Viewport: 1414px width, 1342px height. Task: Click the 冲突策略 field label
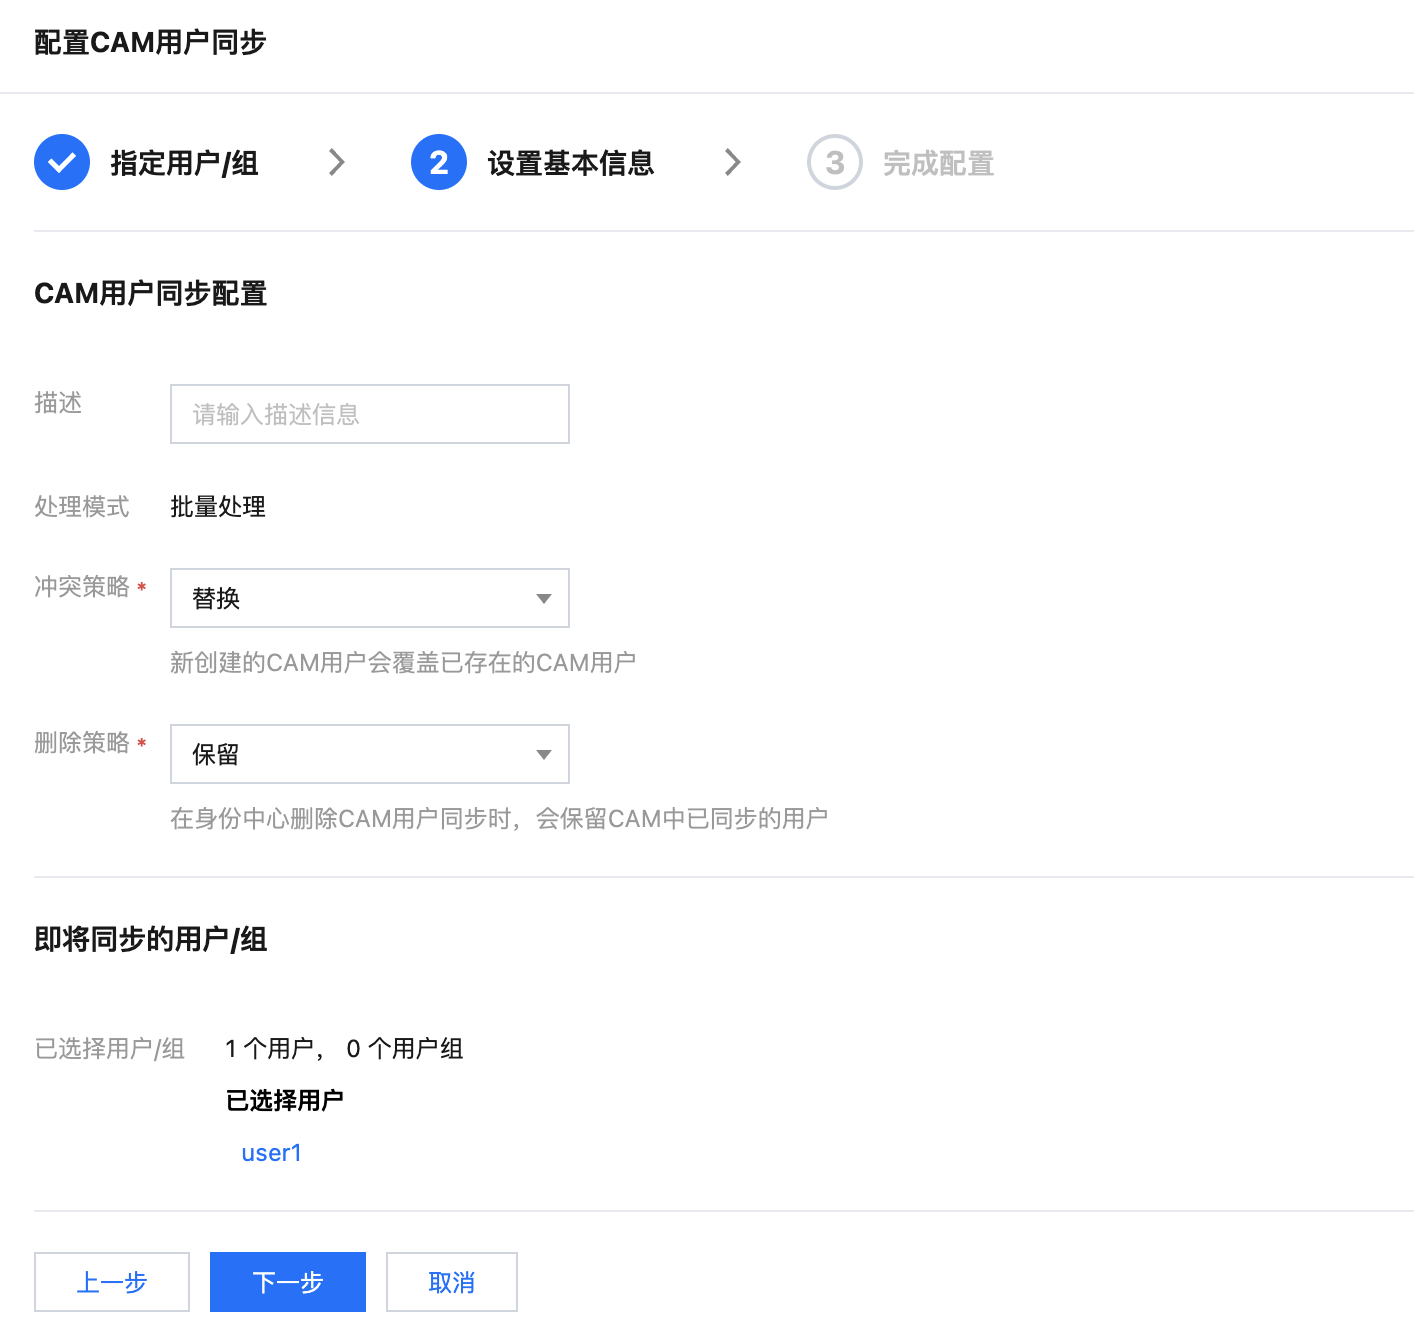[82, 587]
